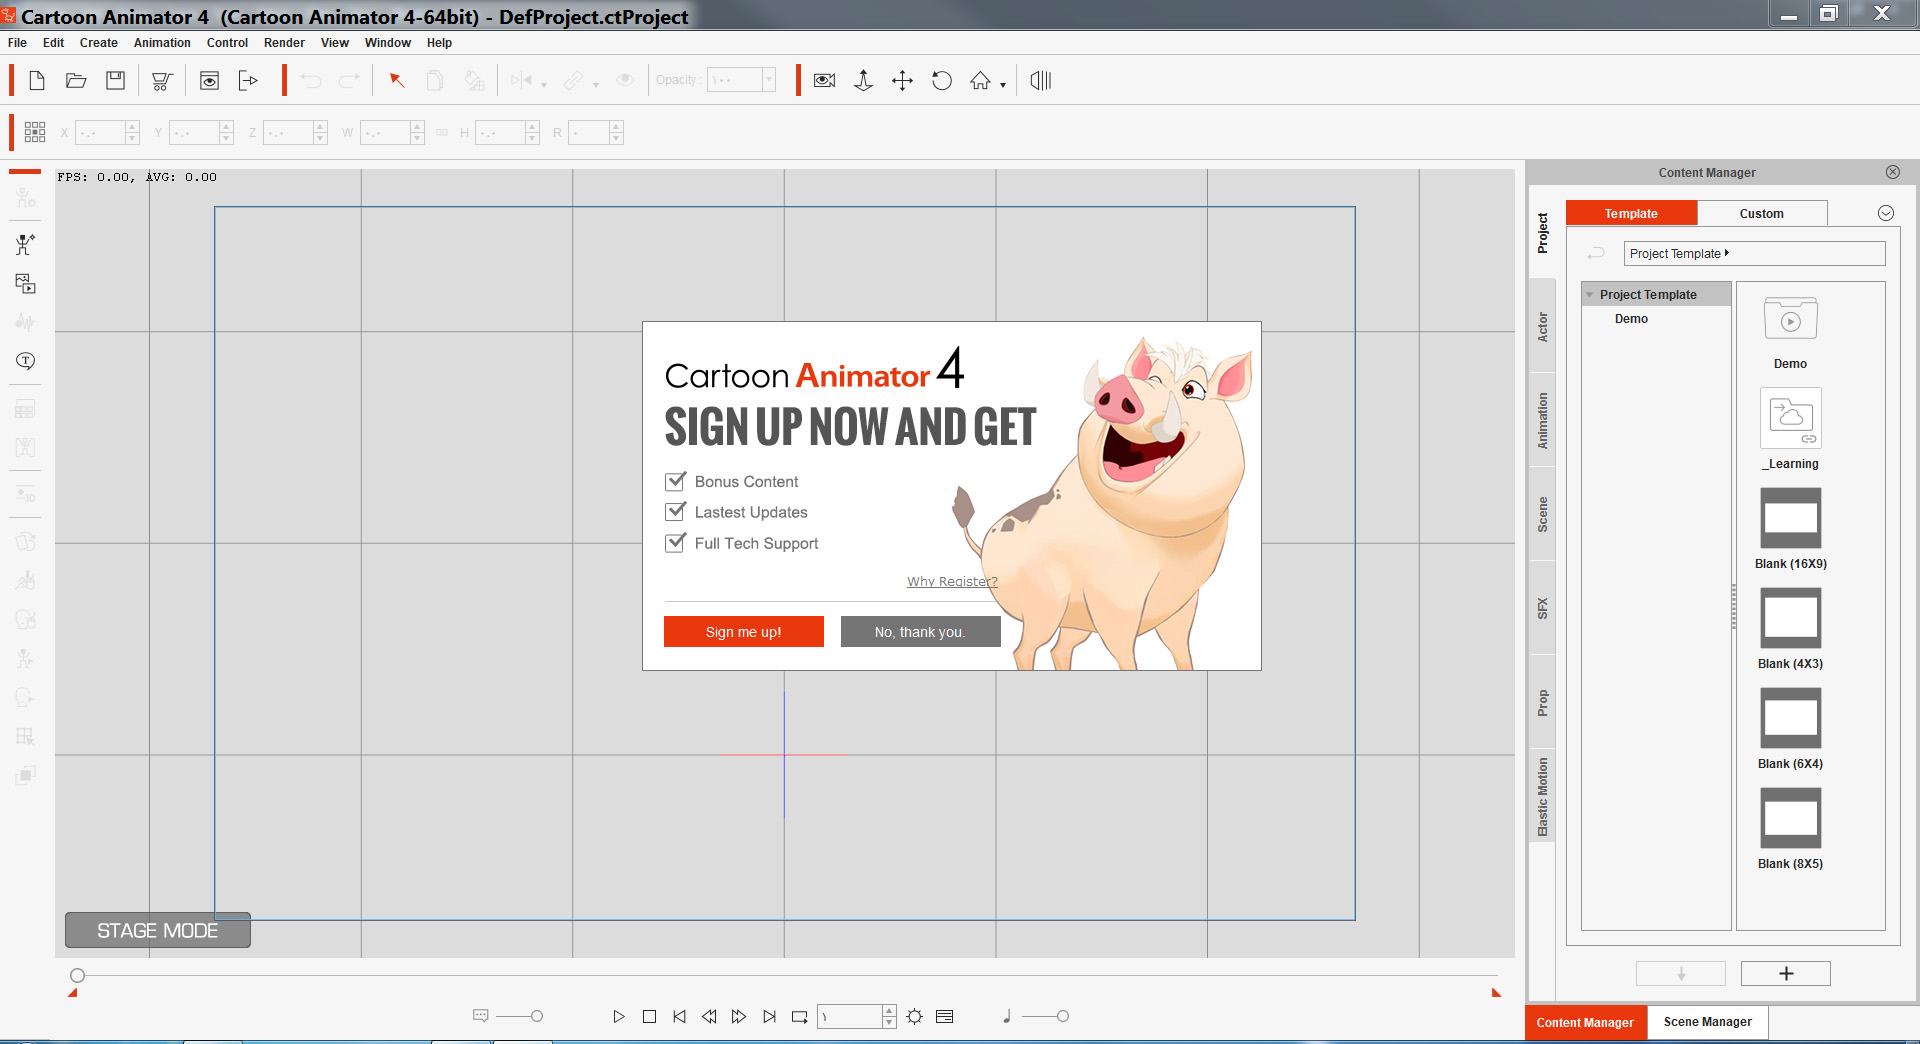Jump to the first frame
1920x1044 pixels.
pyautogui.click(x=679, y=1017)
